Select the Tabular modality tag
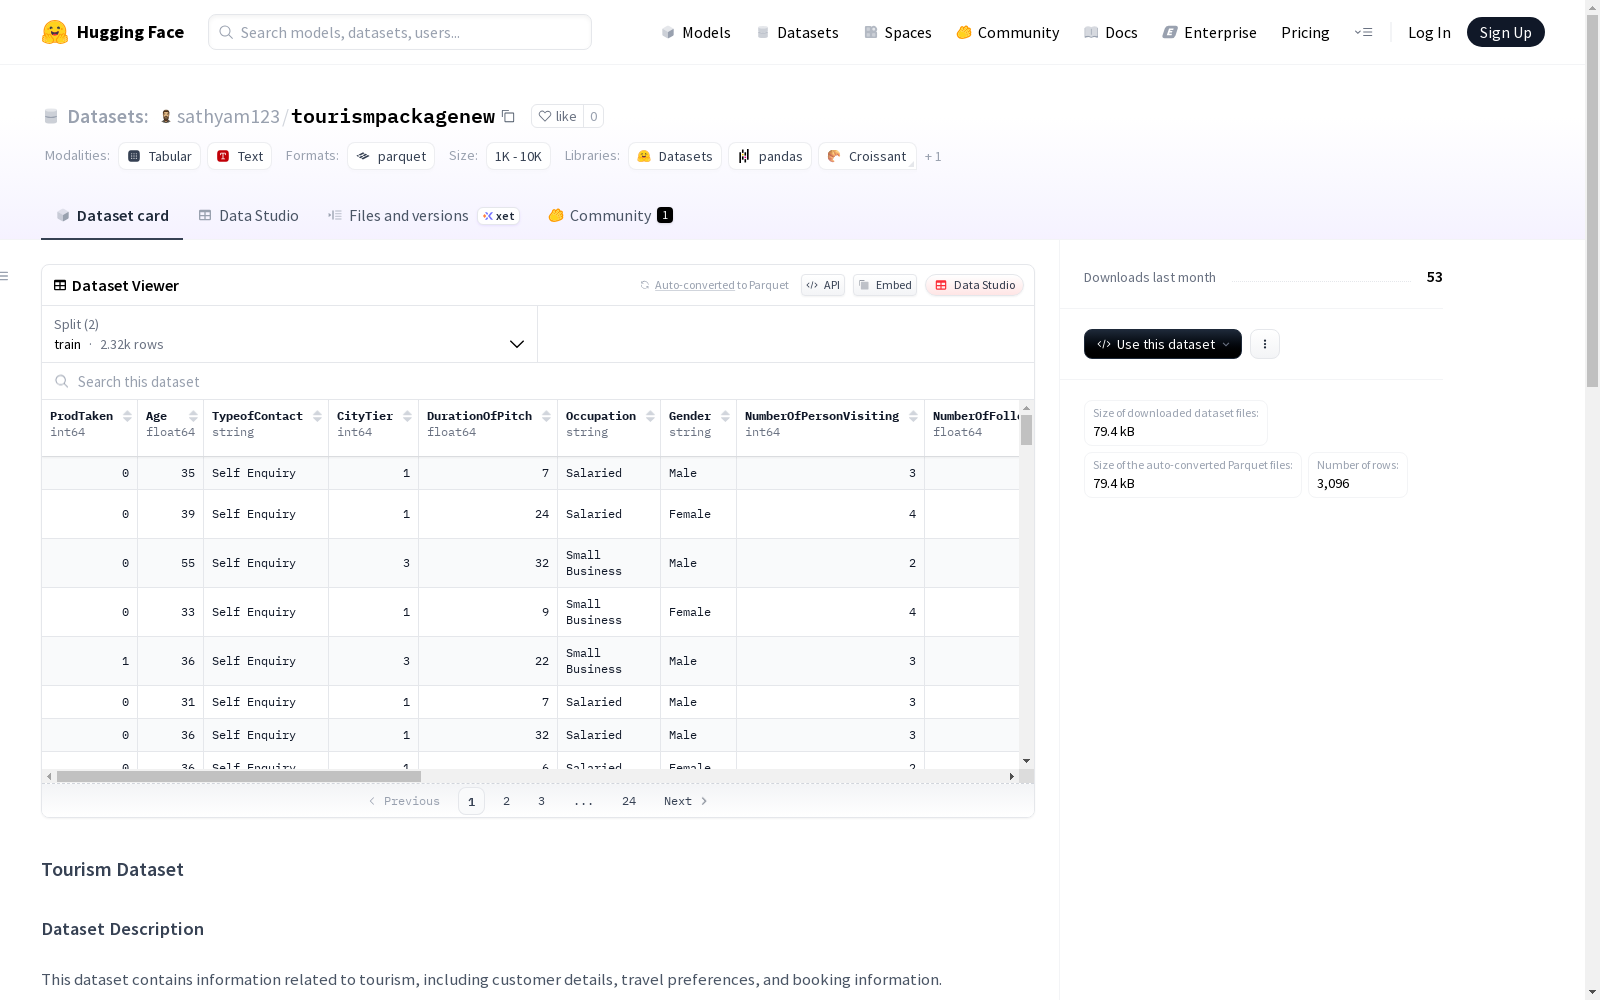1600x1000 pixels. tap(160, 156)
